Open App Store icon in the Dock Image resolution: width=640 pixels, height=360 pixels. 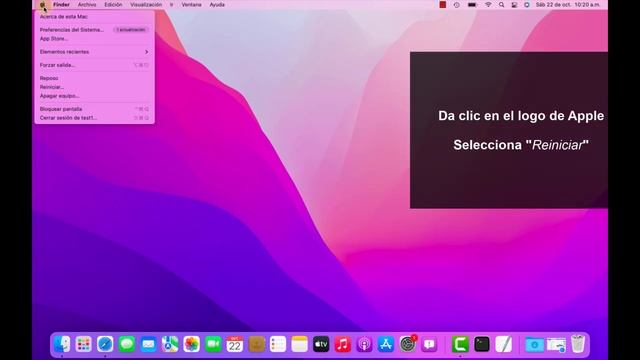386,344
